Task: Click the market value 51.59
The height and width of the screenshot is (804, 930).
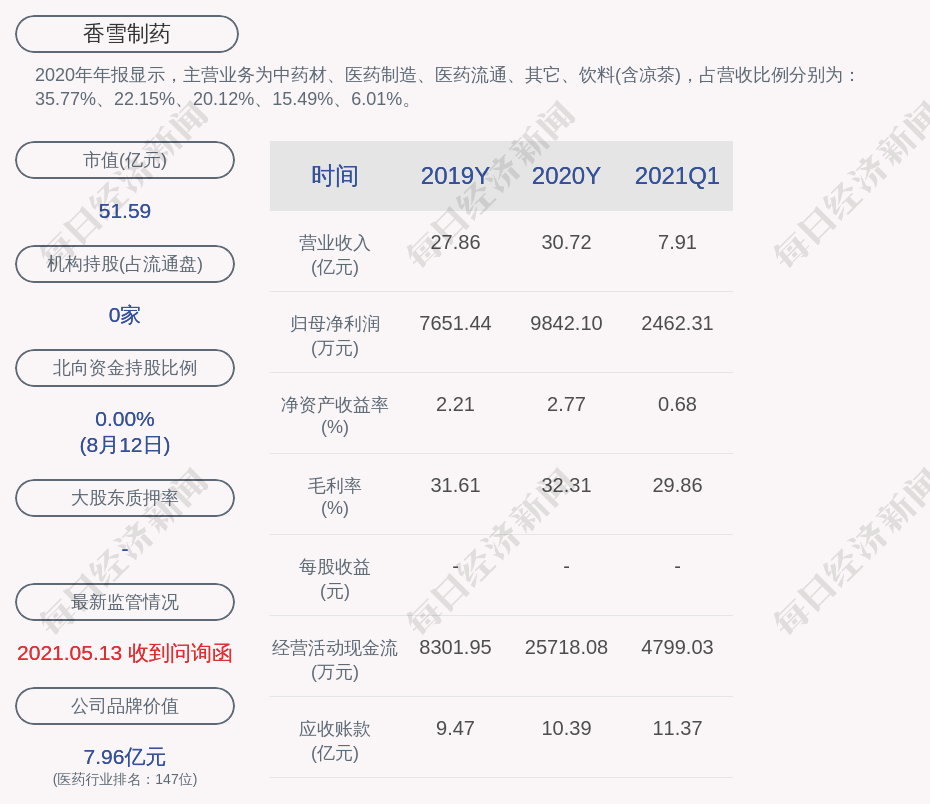Action: (125, 211)
